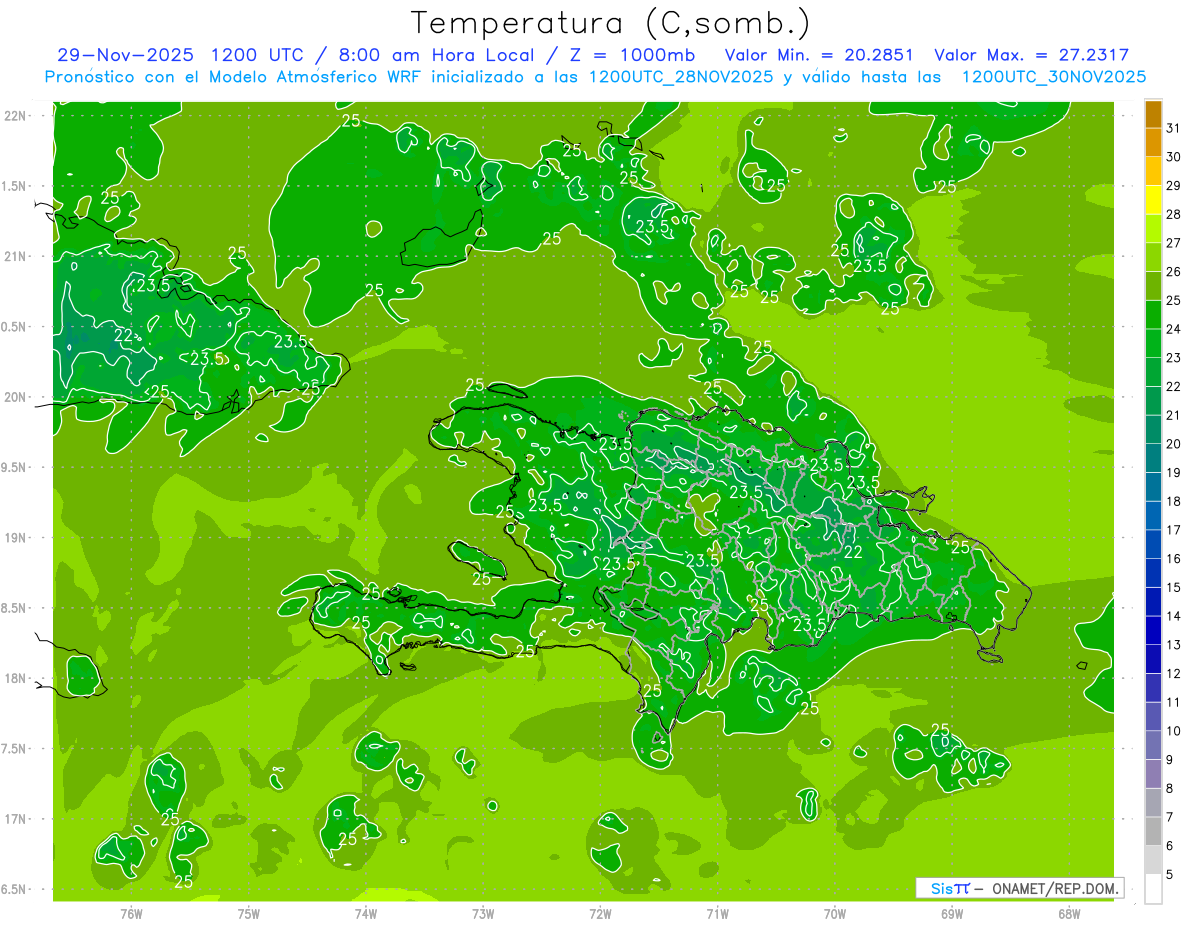Click the "76W" longitude axis label
This screenshot has width=1200, height=927.
(x=131, y=914)
